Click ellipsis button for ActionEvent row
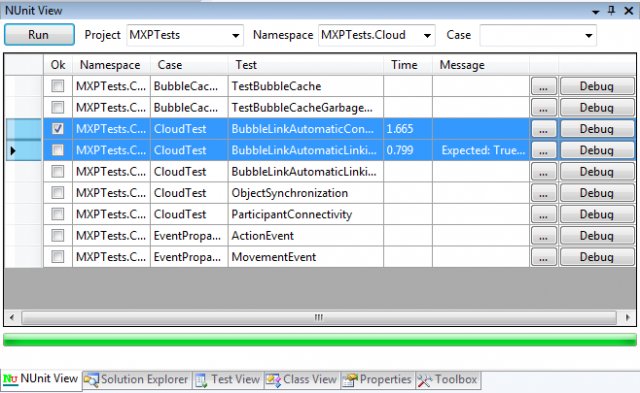Screen dimensions: 640x393 pos(543,235)
